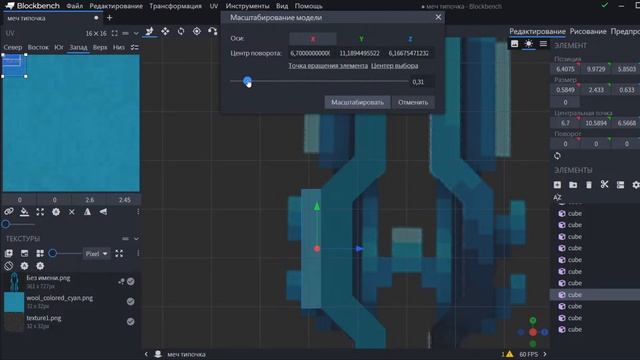Click the UV rotate gear icon
The width and height of the screenshot is (640, 360).
[x=56, y=212]
